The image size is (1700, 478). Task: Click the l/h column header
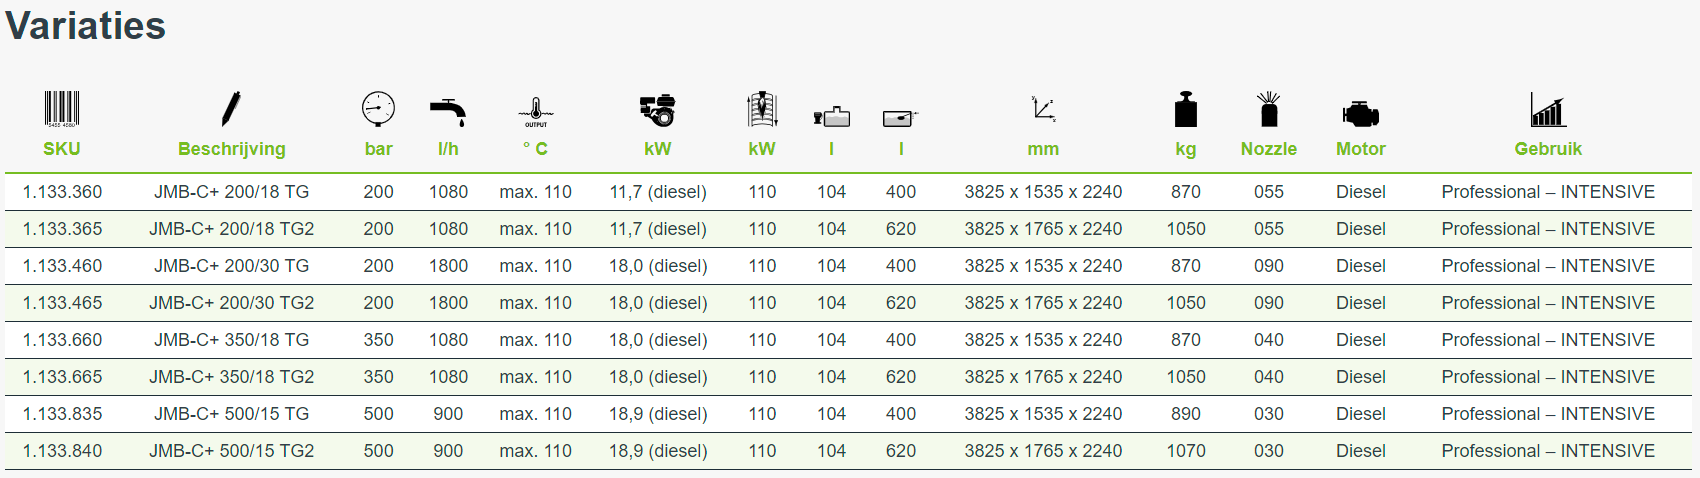click(x=448, y=149)
